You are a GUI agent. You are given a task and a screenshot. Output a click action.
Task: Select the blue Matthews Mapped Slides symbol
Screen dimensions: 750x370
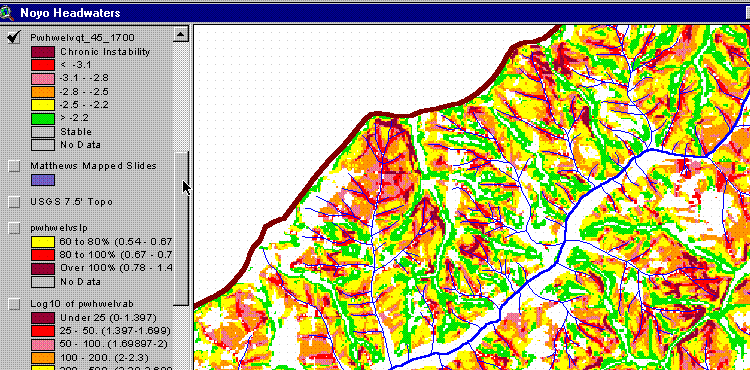point(43,180)
